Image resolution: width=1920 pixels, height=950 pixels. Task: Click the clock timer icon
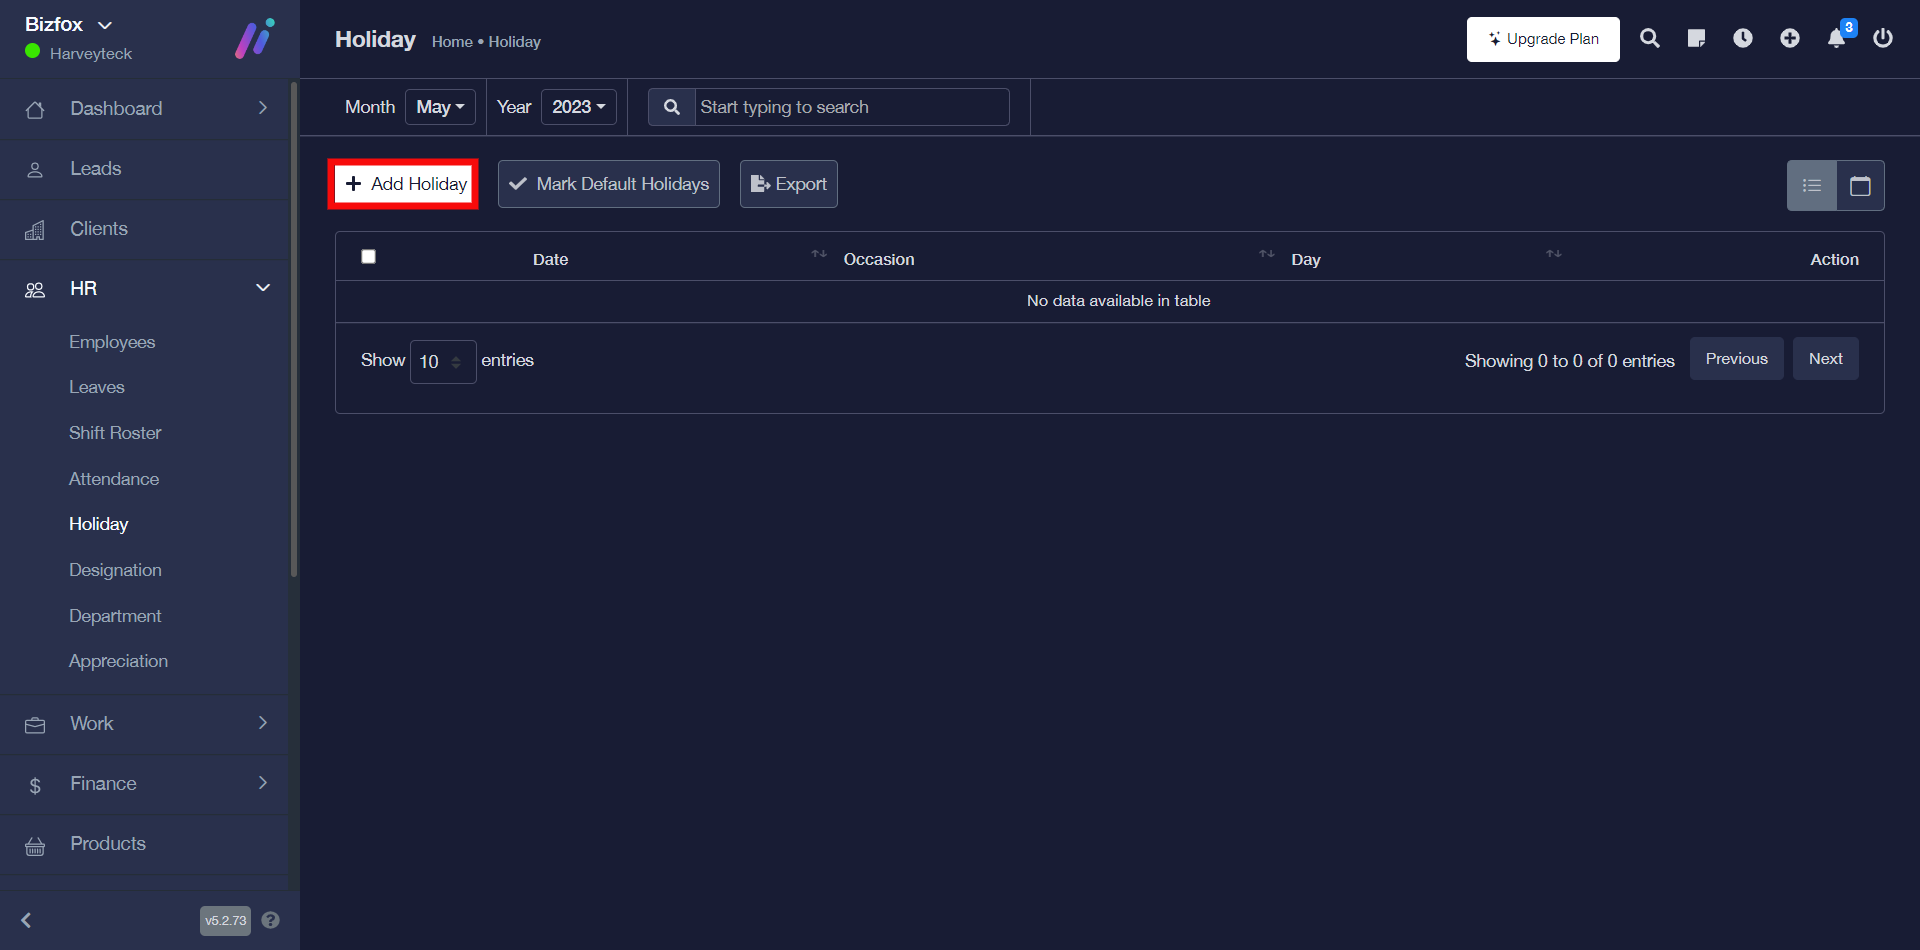[1742, 39]
